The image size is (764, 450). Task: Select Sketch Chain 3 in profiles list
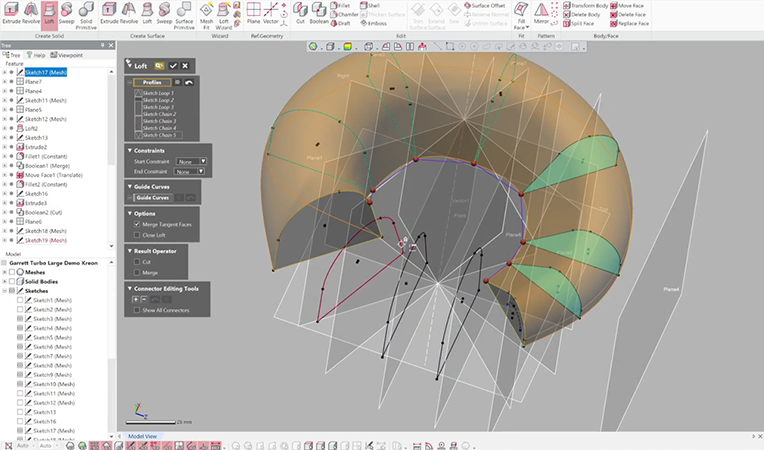point(160,121)
